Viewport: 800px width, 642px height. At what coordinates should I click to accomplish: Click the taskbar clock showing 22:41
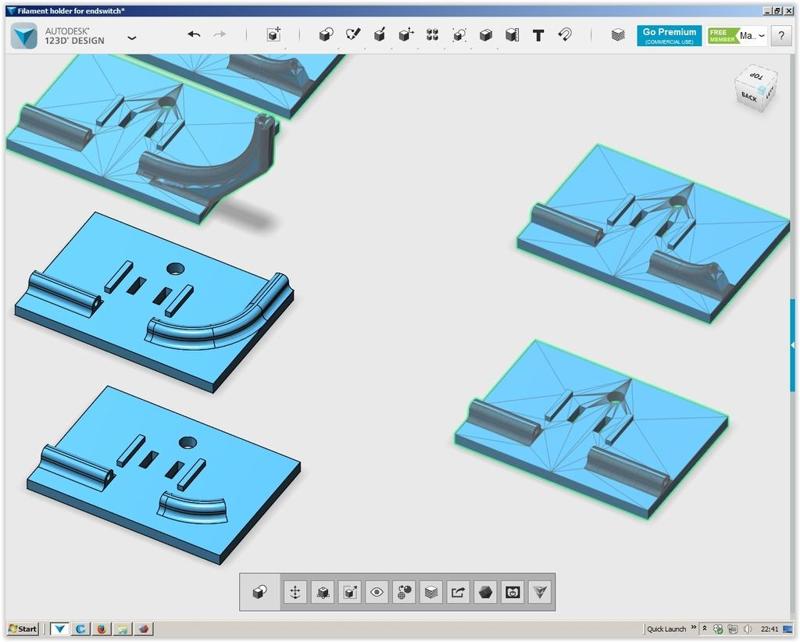769,629
